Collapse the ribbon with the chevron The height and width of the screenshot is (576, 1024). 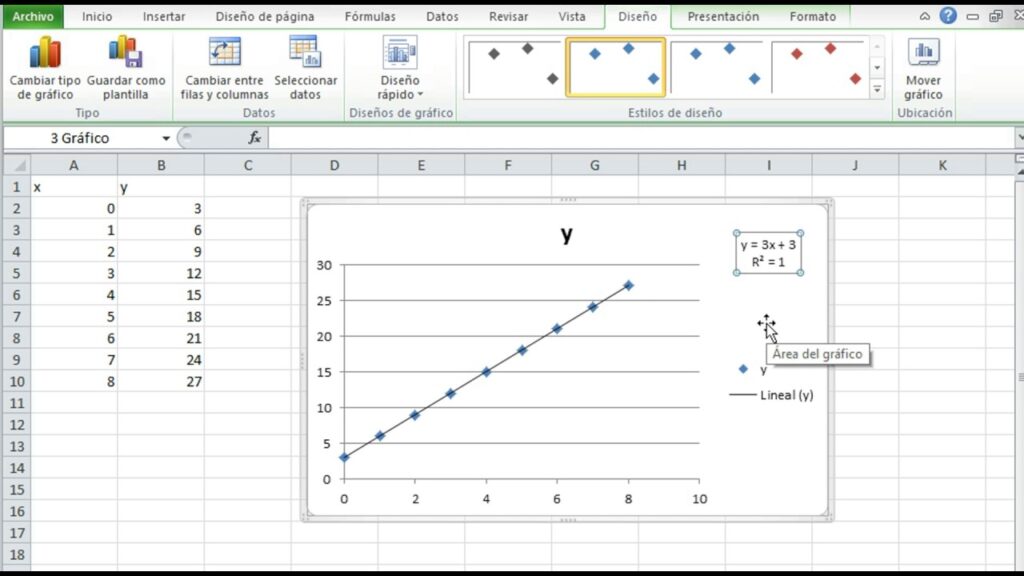[x=922, y=16]
